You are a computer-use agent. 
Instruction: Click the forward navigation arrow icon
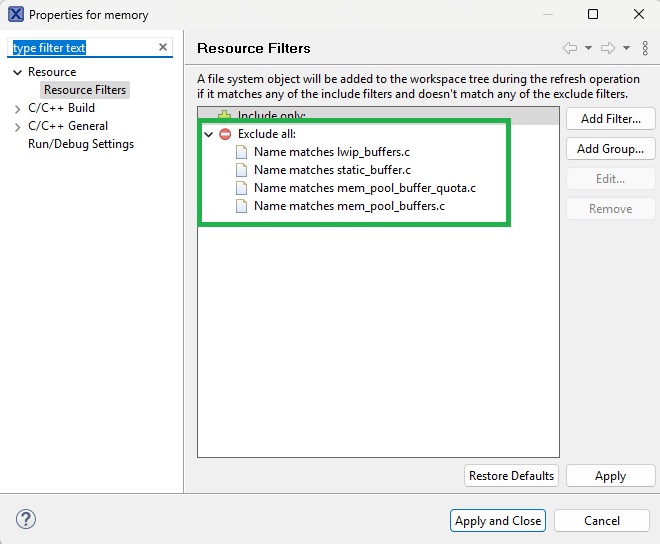coord(608,48)
